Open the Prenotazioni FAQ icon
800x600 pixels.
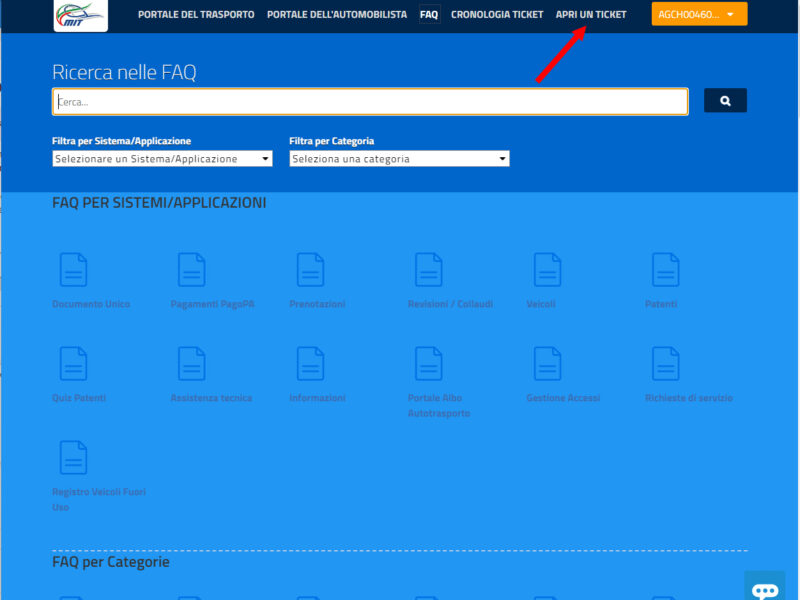(x=310, y=270)
